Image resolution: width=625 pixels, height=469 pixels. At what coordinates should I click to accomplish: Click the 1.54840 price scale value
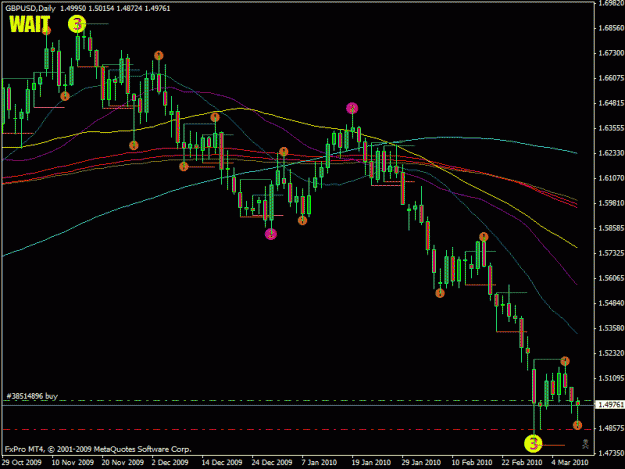click(x=611, y=303)
